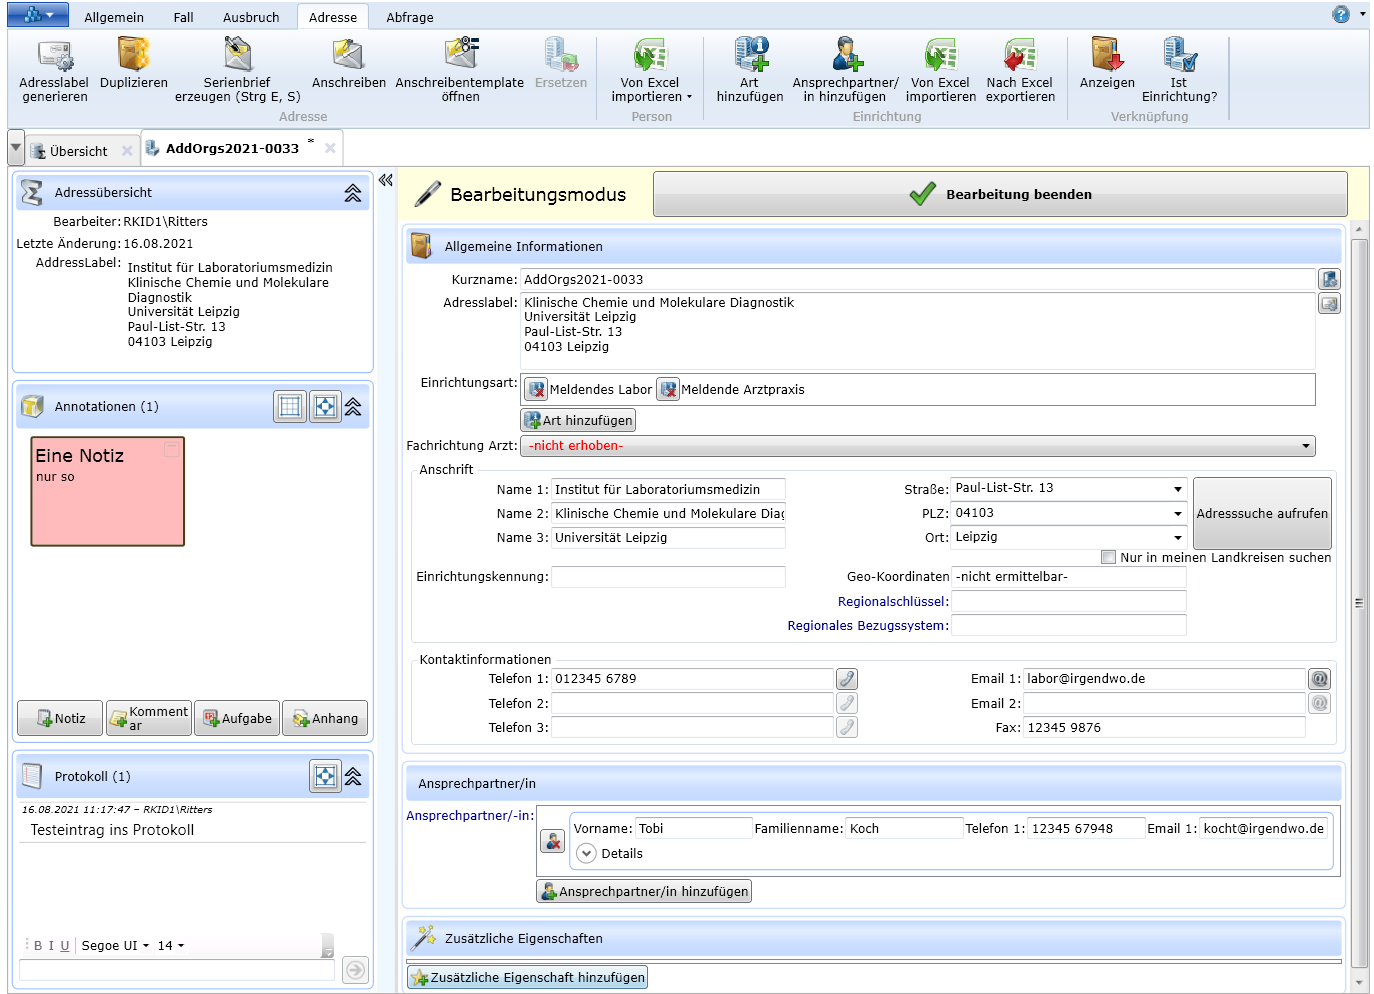
Task: Click the Bearbeitung beenden button
Action: coord(1000,194)
